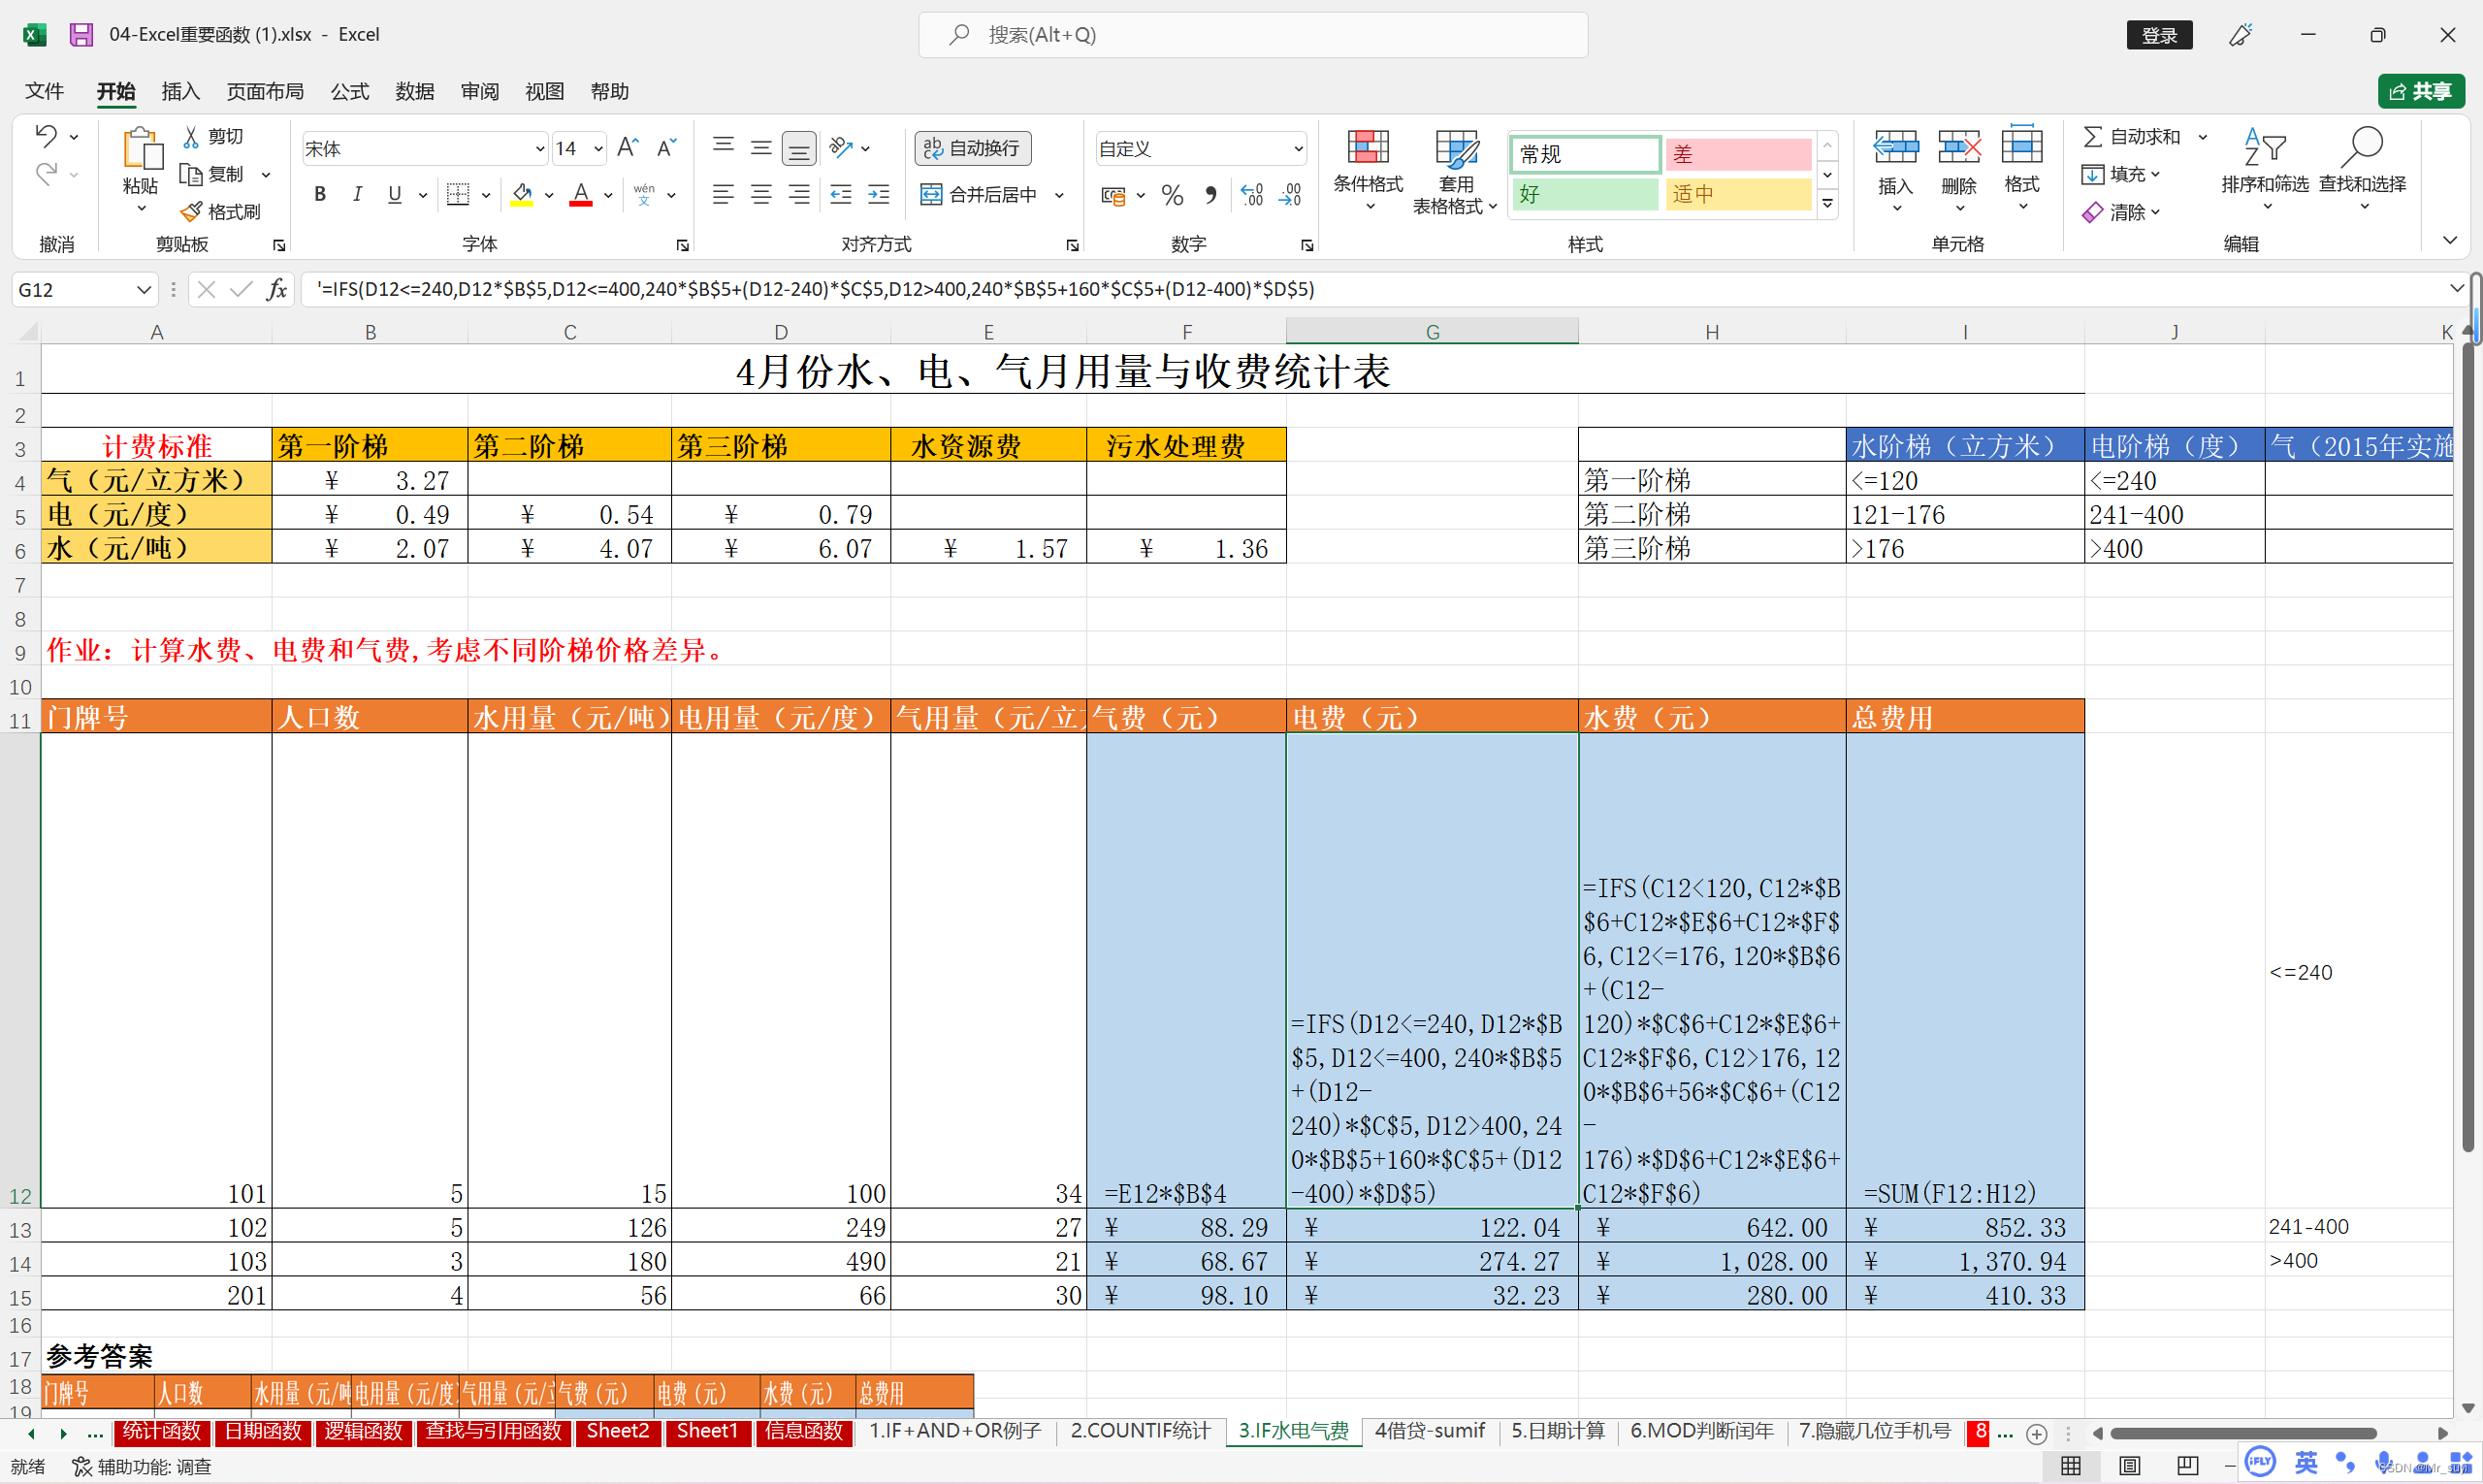2483x1484 pixels.
Task: Click the search box 搜索(Alt+Q)
Action: (1253, 35)
